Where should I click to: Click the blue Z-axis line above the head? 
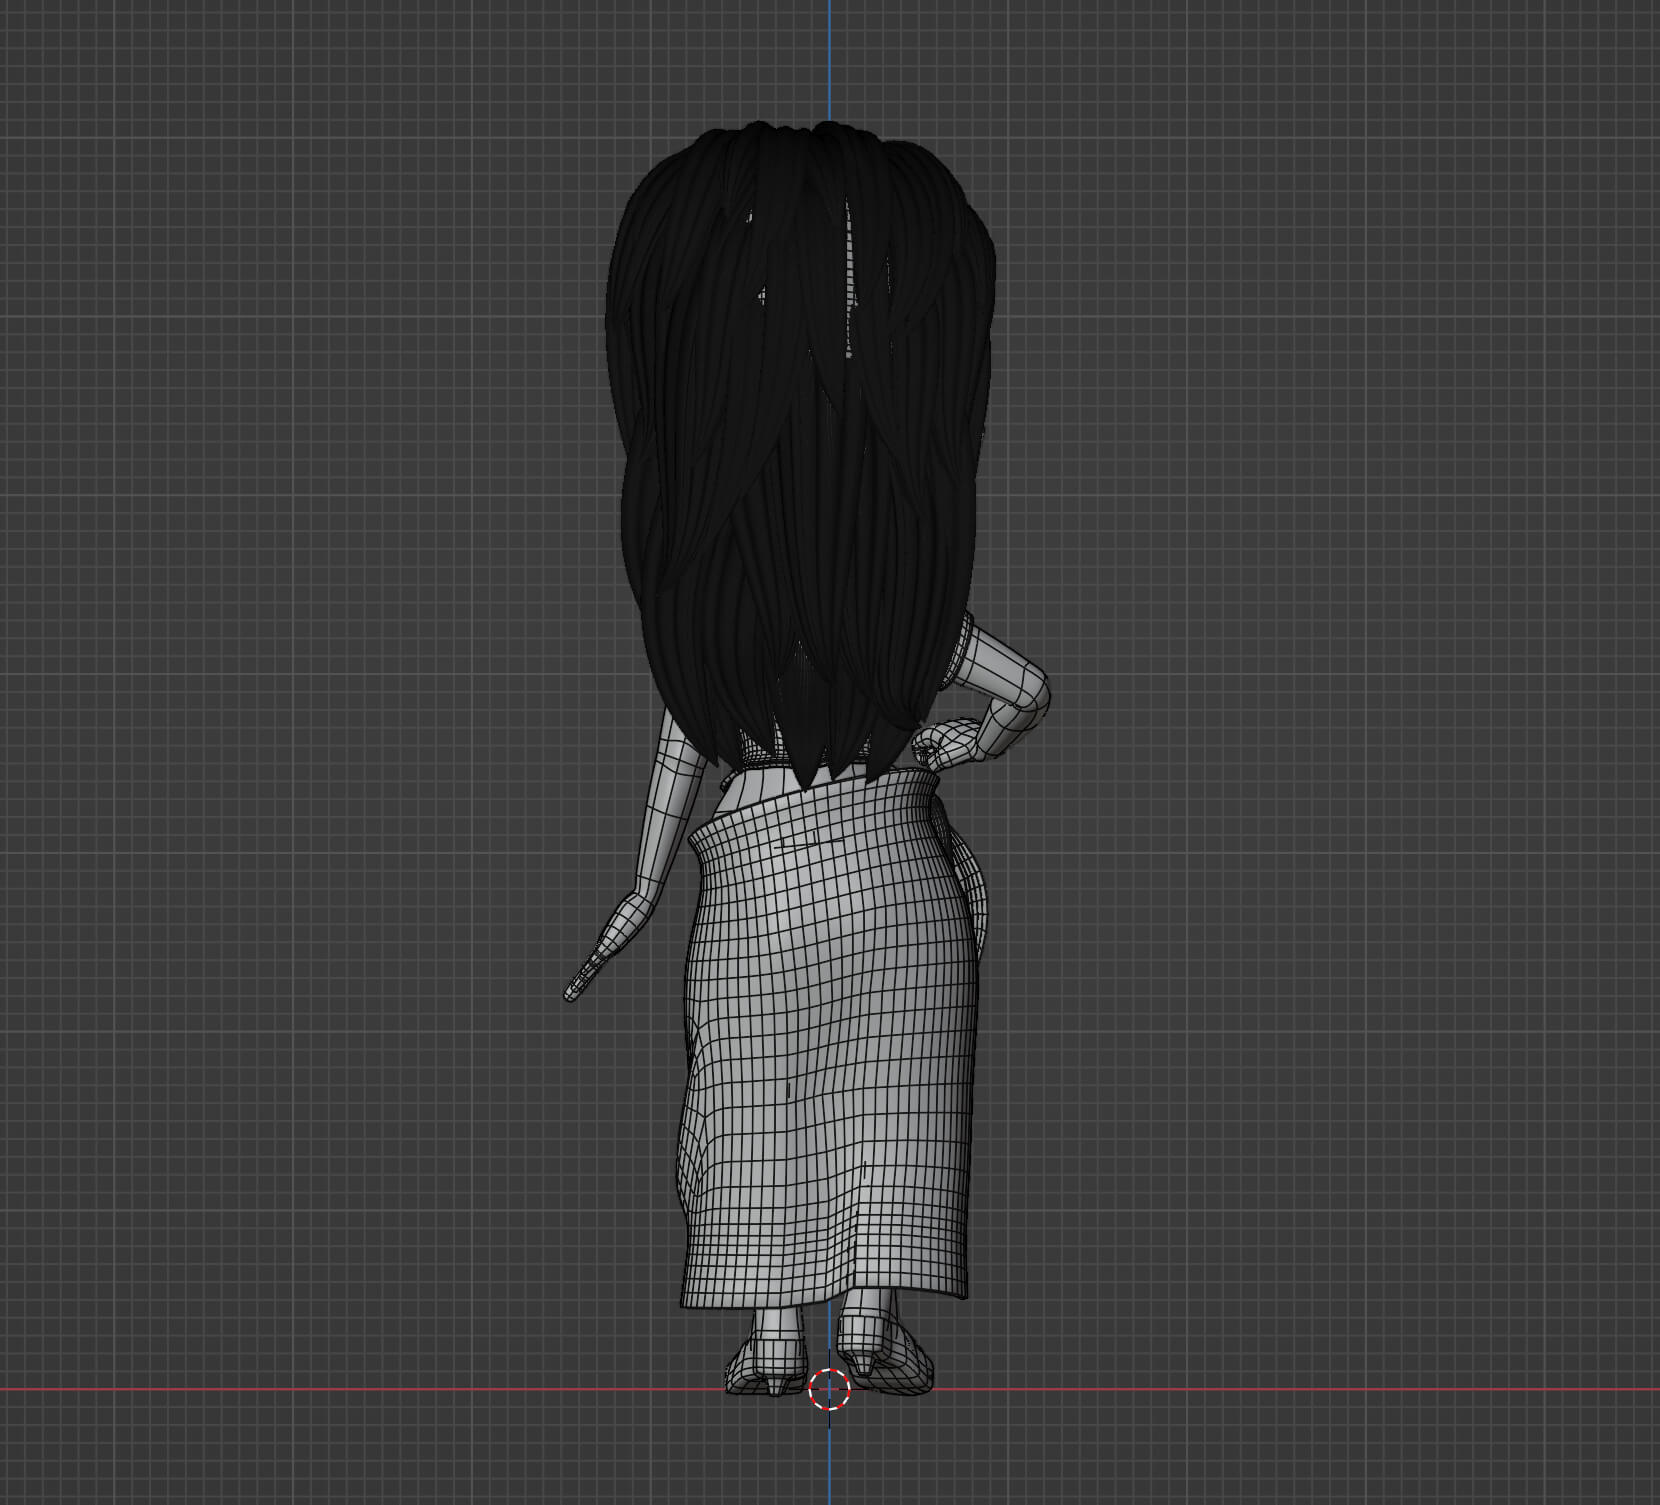tap(829, 60)
